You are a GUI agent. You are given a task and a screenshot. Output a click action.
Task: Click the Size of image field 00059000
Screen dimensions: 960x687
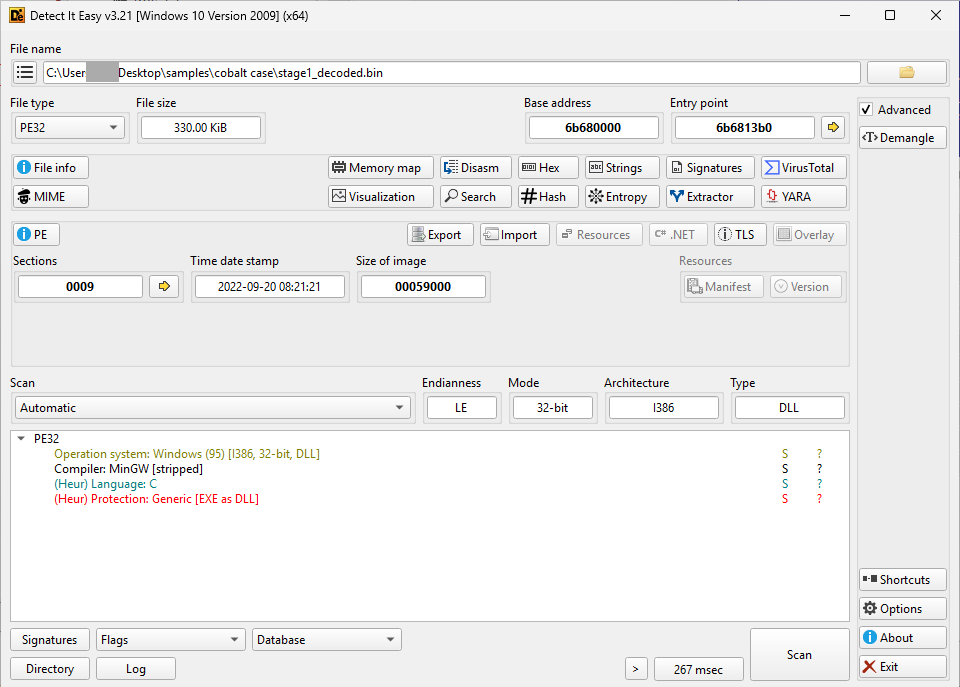pos(423,287)
